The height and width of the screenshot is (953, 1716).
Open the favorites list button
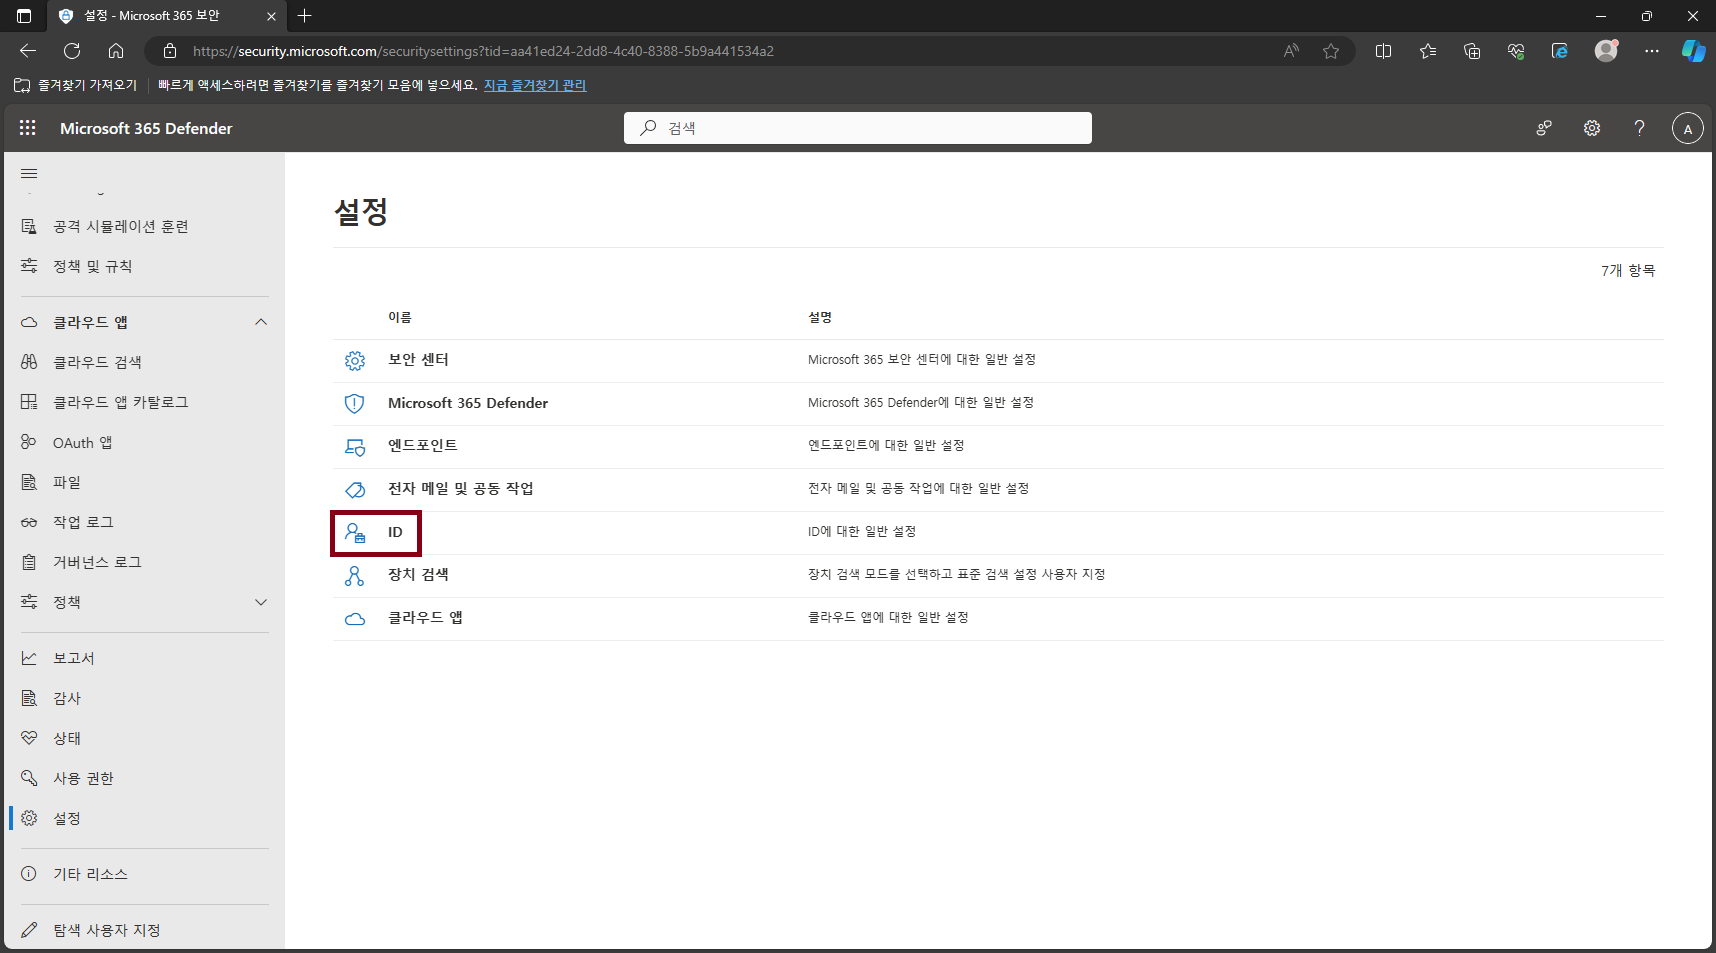pyautogui.click(x=1428, y=51)
